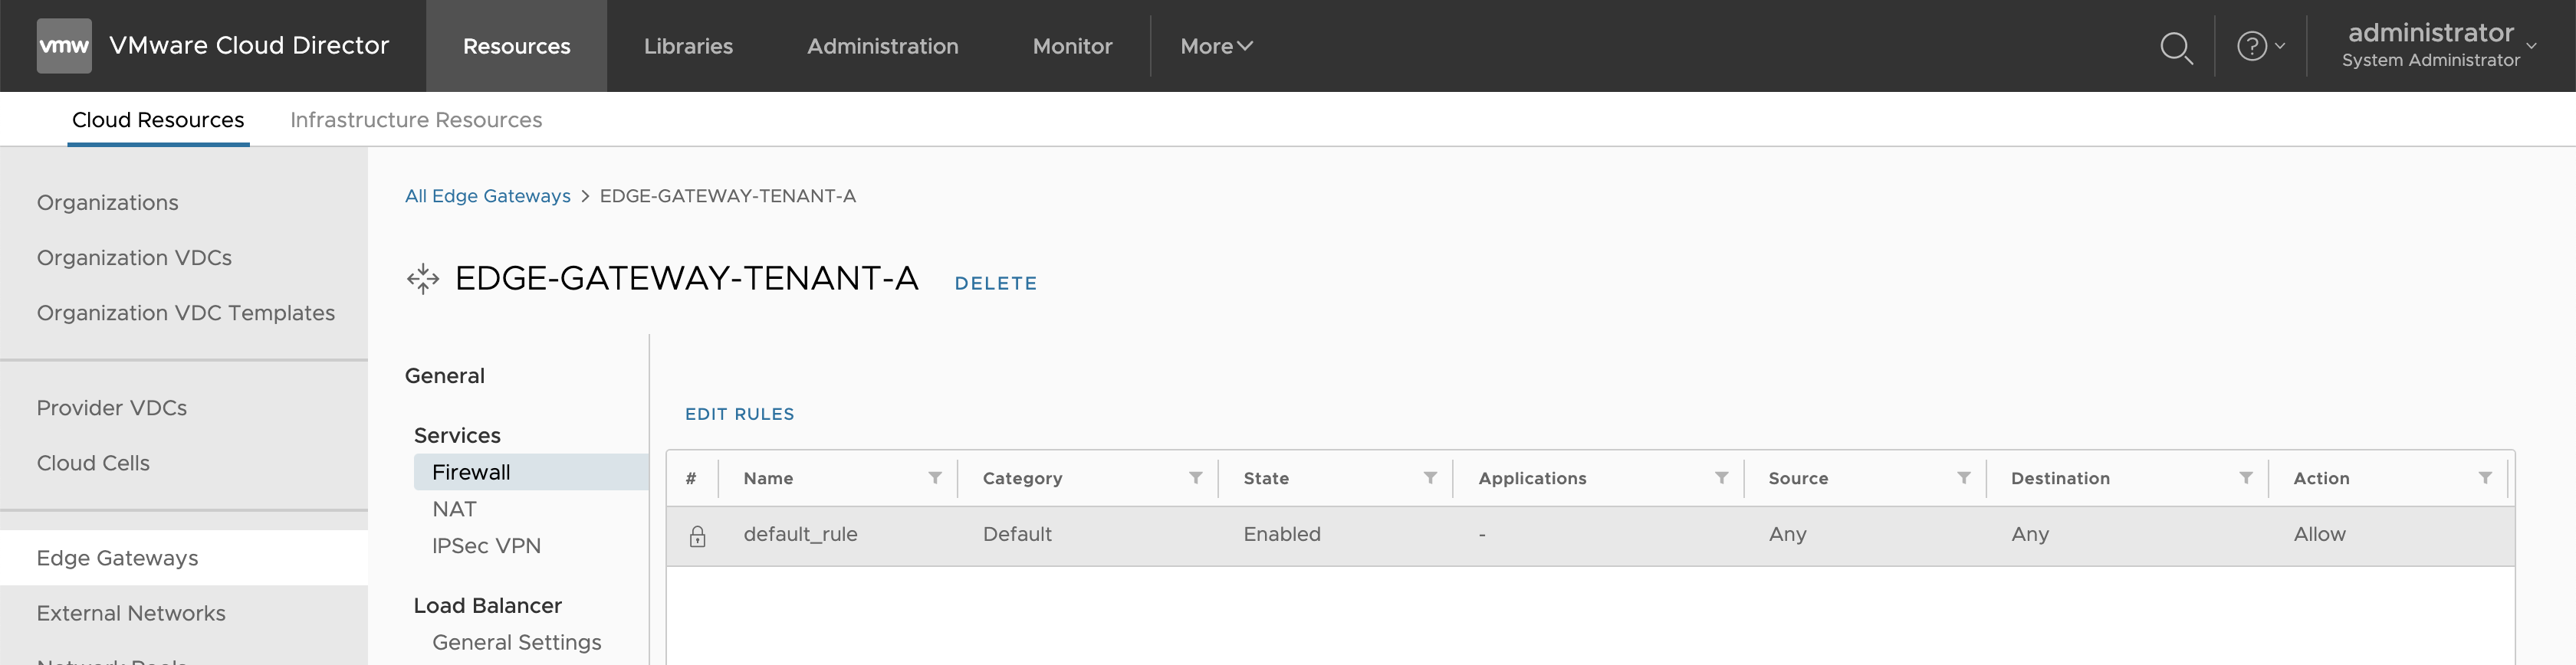Select NAT under Services
2576x665 pixels.
click(454, 509)
